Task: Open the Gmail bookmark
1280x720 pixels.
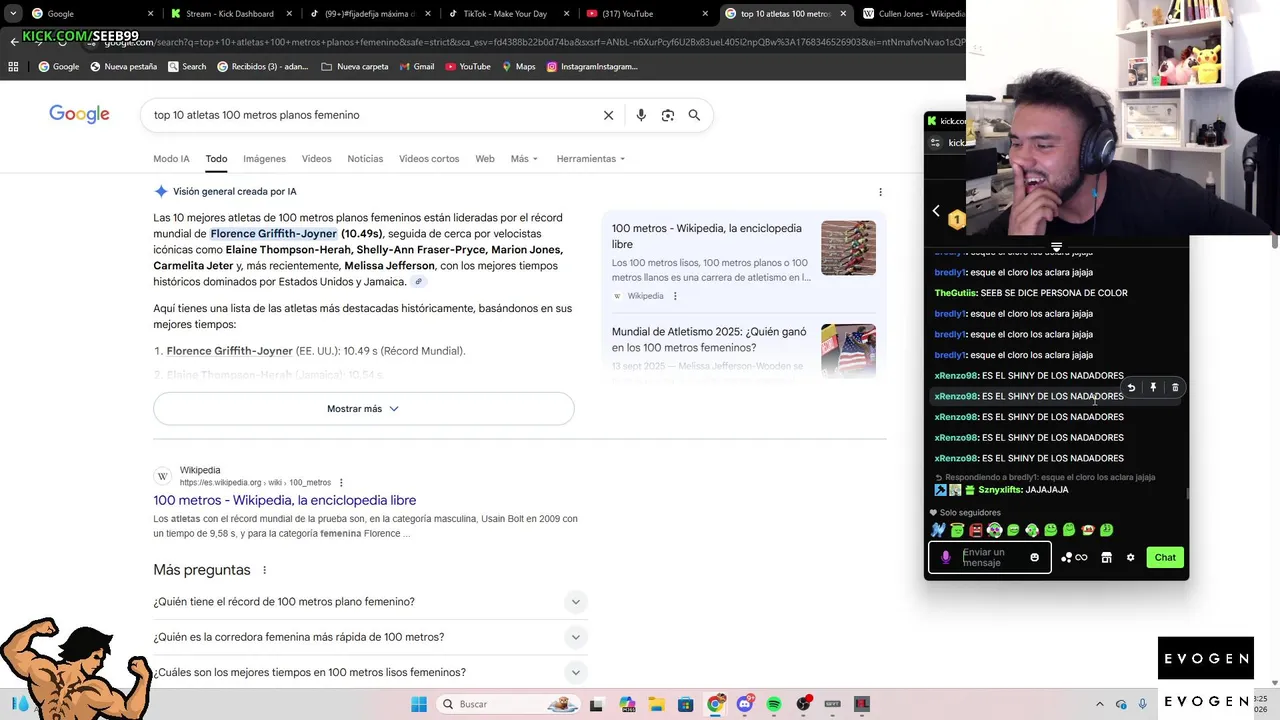Action: pyautogui.click(x=416, y=67)
